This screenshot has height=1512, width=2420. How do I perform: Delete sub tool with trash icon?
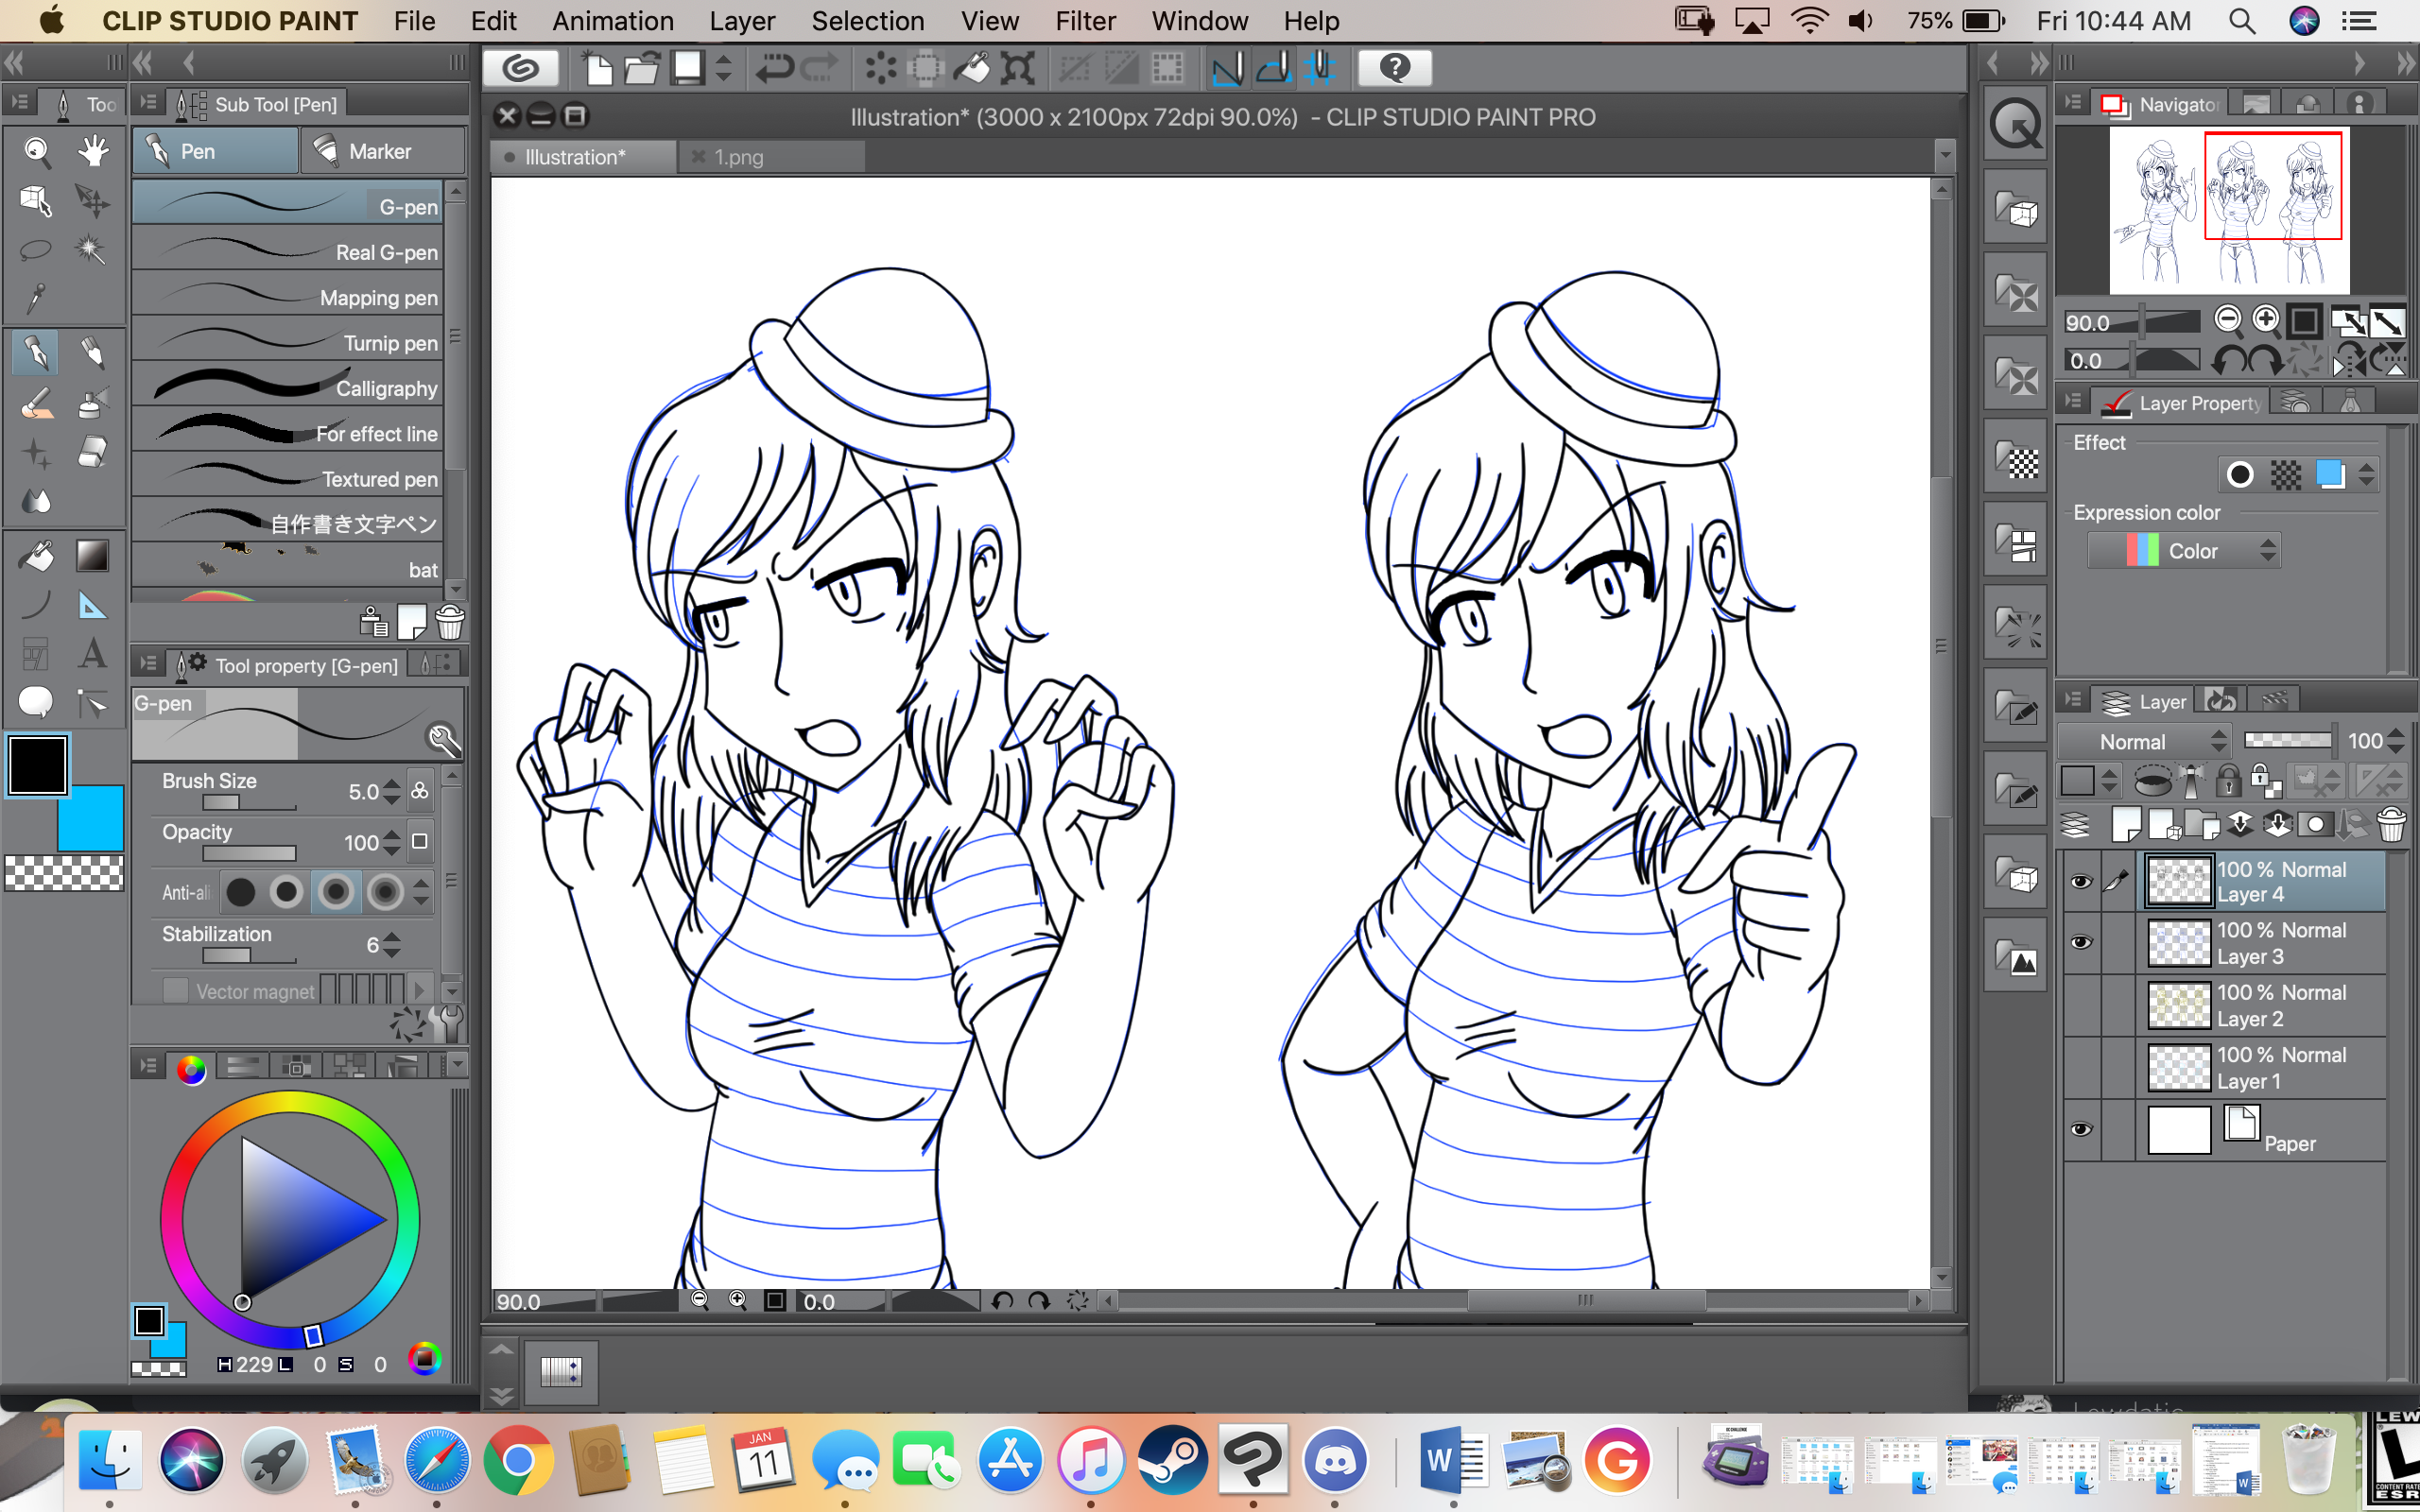(450, 622)
